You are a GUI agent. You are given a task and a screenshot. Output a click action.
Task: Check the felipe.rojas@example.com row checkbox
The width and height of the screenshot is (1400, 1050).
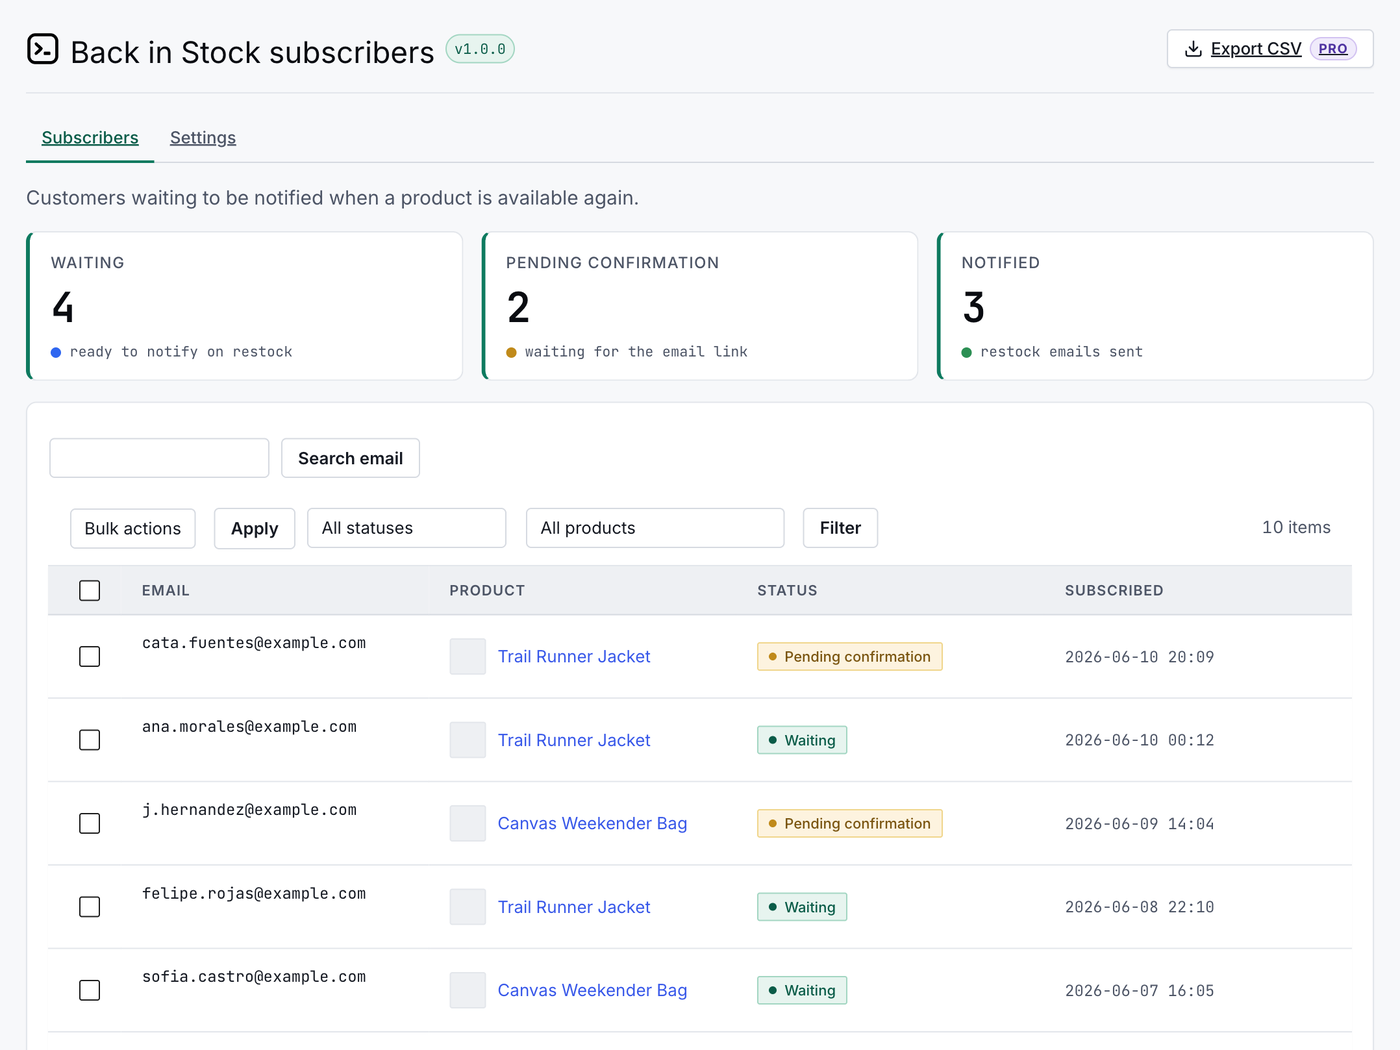click(90, 907)
